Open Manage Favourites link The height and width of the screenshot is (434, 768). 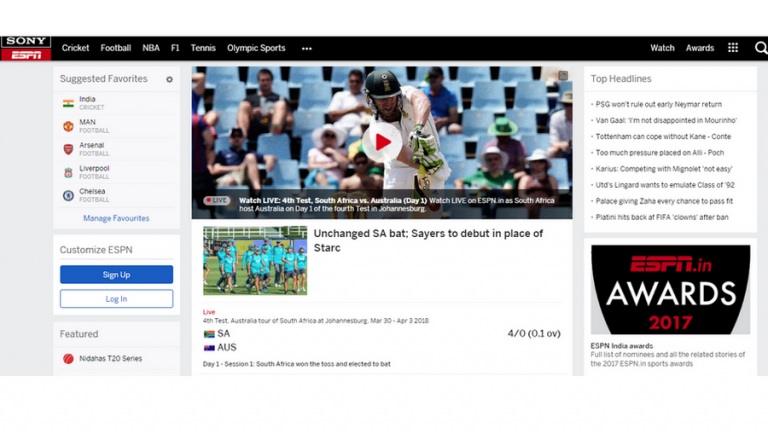[x=116, y=218]
